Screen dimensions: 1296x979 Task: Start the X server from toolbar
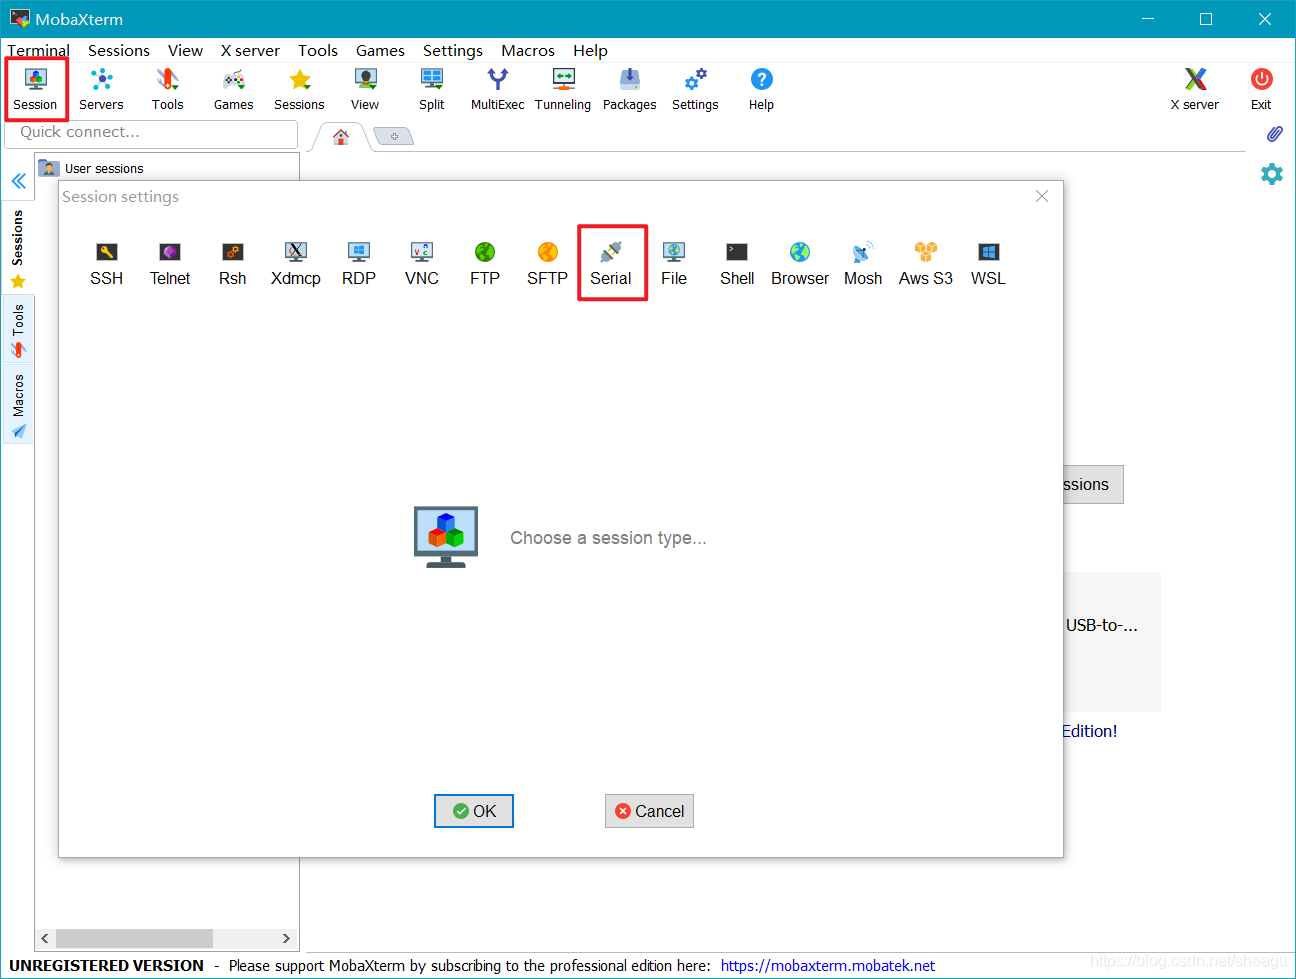pos(1195,89)
